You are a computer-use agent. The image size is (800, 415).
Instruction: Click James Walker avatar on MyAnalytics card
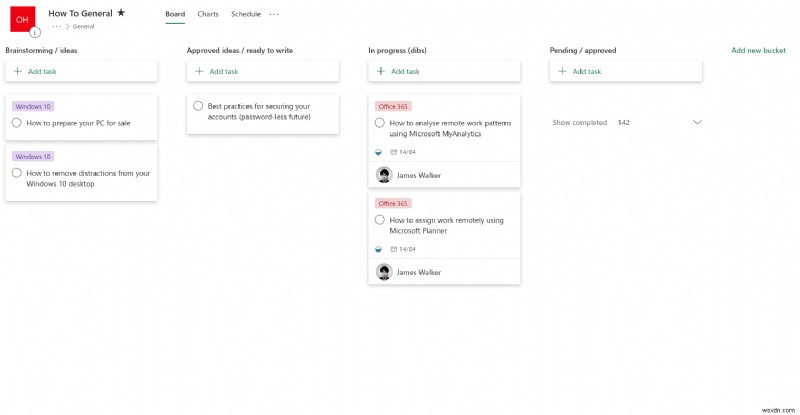tap(384, 175)
